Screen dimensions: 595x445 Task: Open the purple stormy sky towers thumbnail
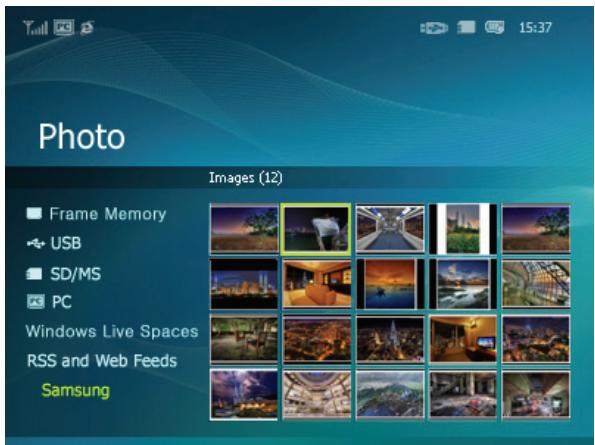pyautogui.click(x=244, y=395)
